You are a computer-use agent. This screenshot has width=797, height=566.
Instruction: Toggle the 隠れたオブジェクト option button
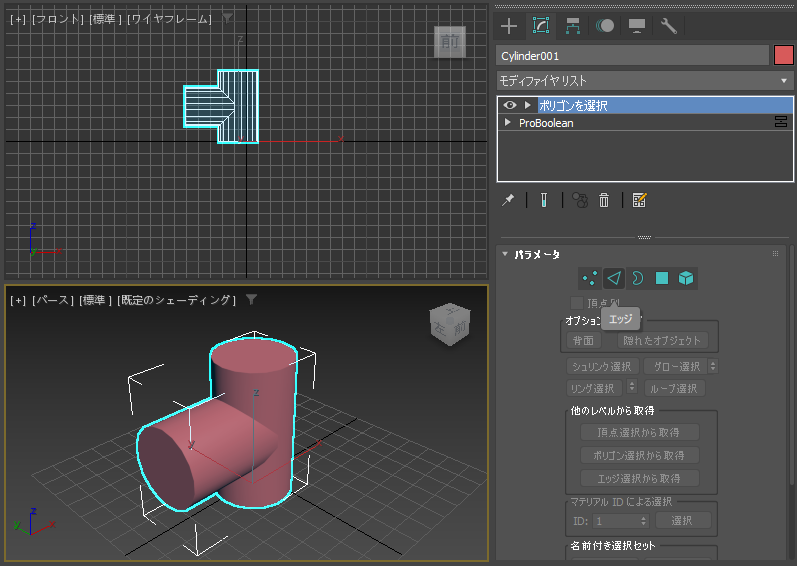pos(662,340)
